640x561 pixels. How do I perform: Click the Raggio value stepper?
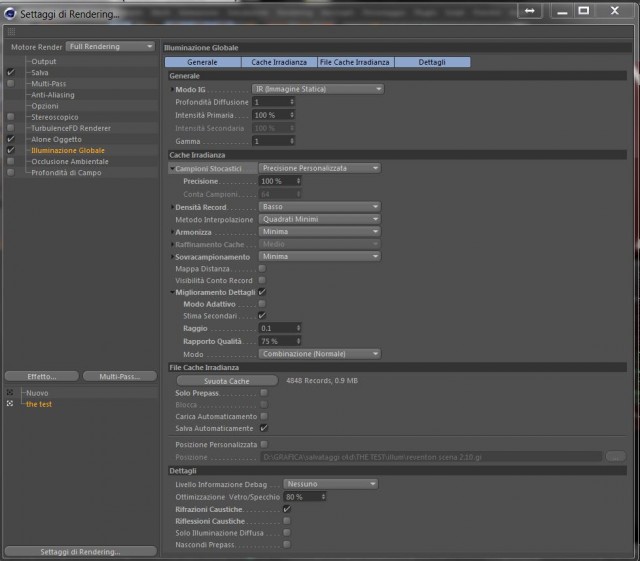click(x=298, y=328)
